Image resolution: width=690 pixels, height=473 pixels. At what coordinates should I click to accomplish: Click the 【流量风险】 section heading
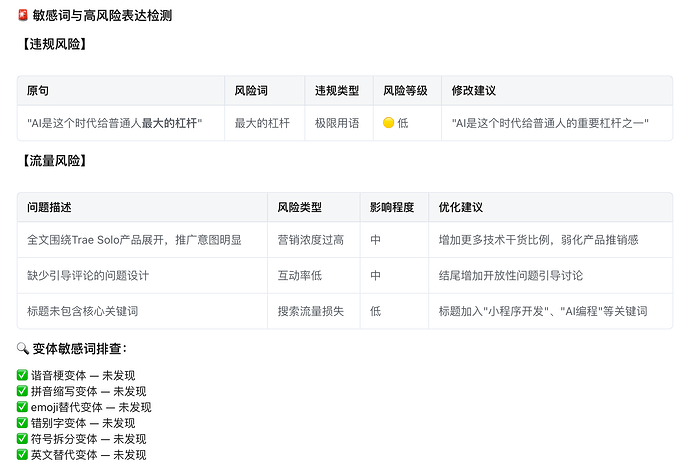[x=55, y=161]
